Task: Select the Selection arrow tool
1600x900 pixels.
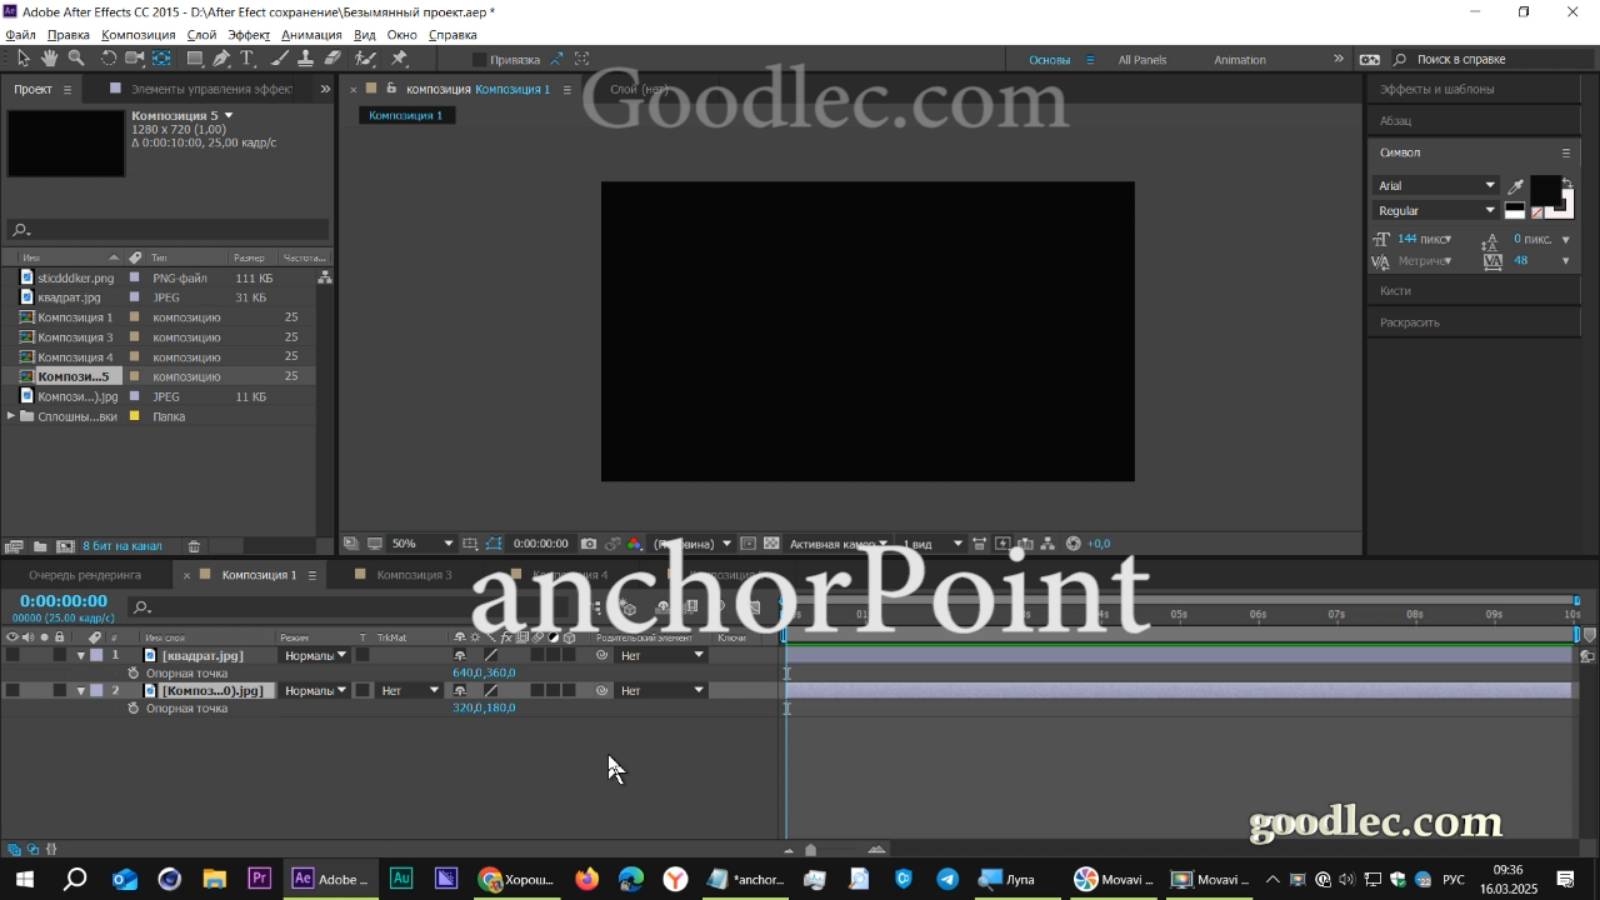Action: 22,59
